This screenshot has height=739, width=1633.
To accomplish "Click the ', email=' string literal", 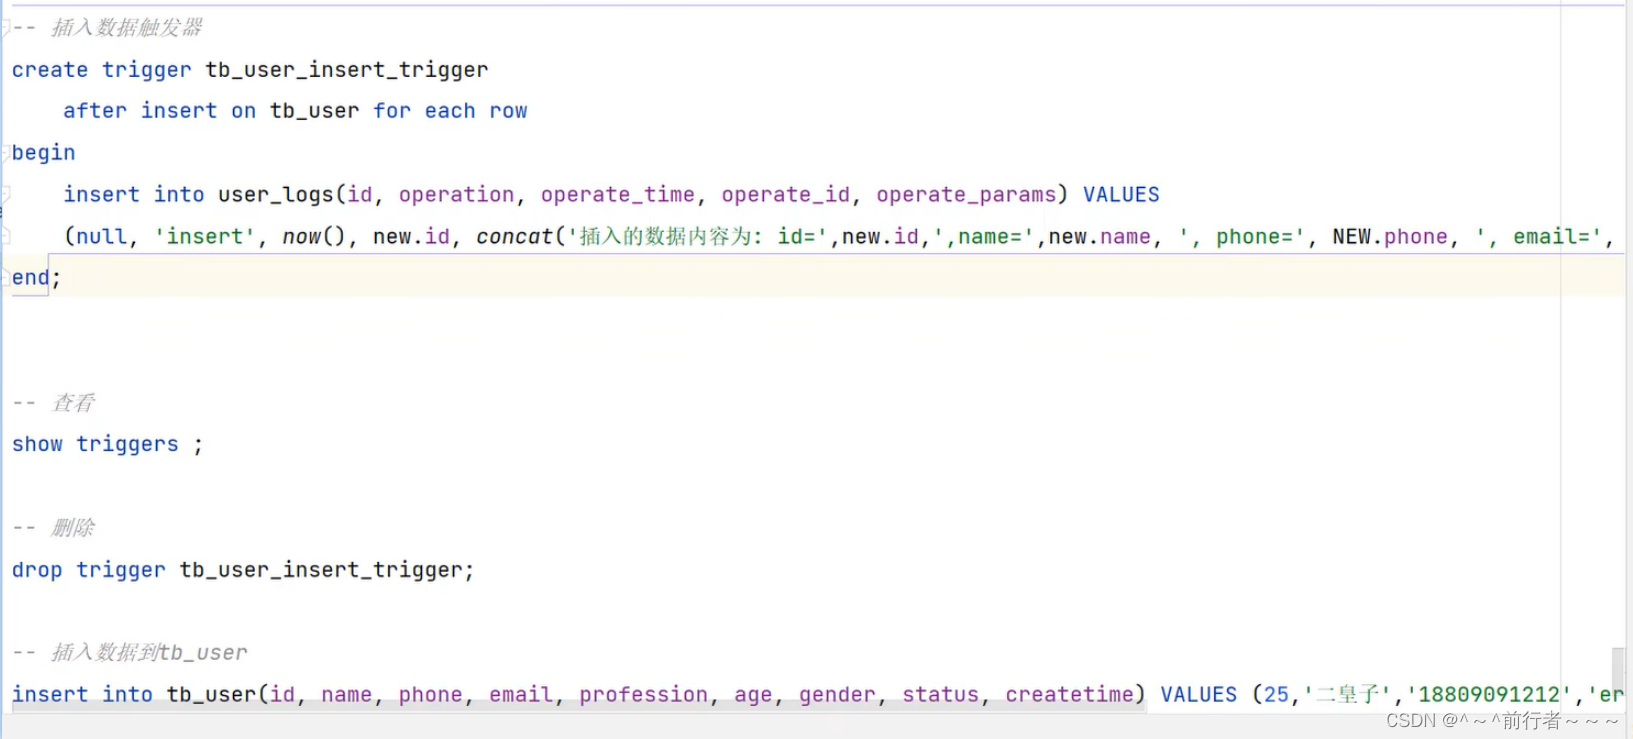I will click(x=1538, y=237).
